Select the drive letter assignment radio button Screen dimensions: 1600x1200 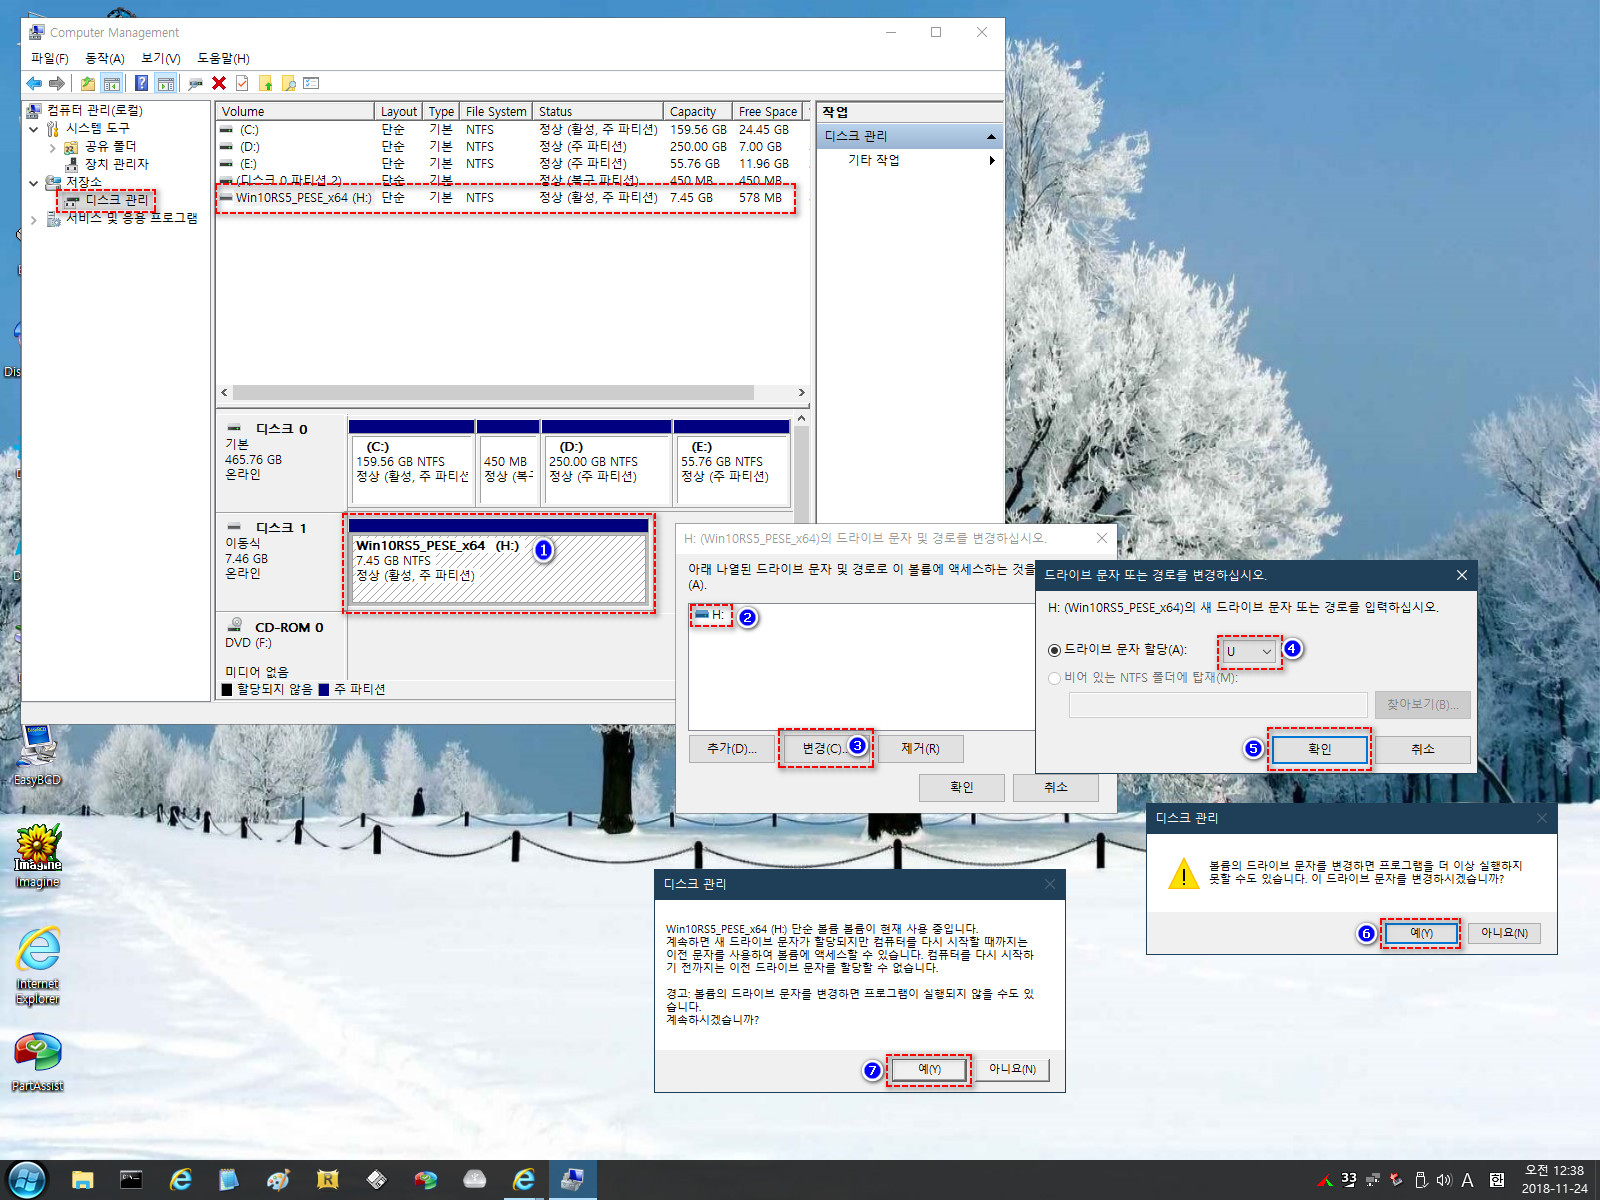1054,650
